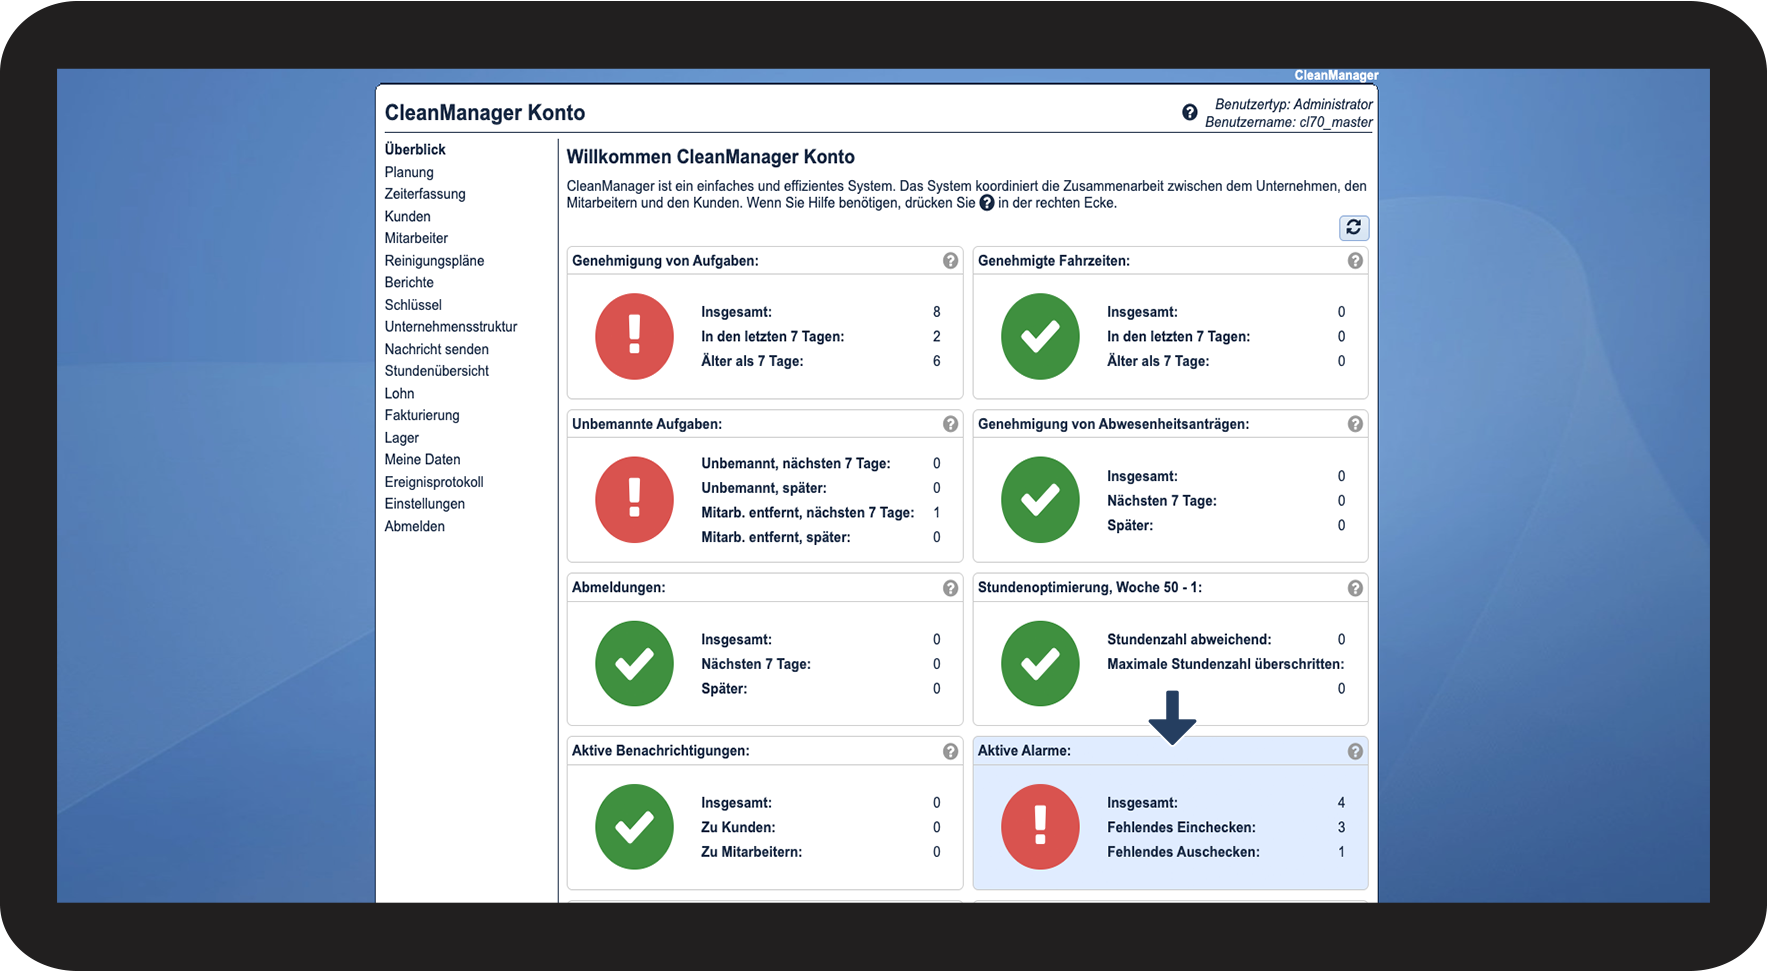This screenshot has height=971, width=1767.
Task: Click the refresh icon above the dashboard panels
Action: point(1353,228)
